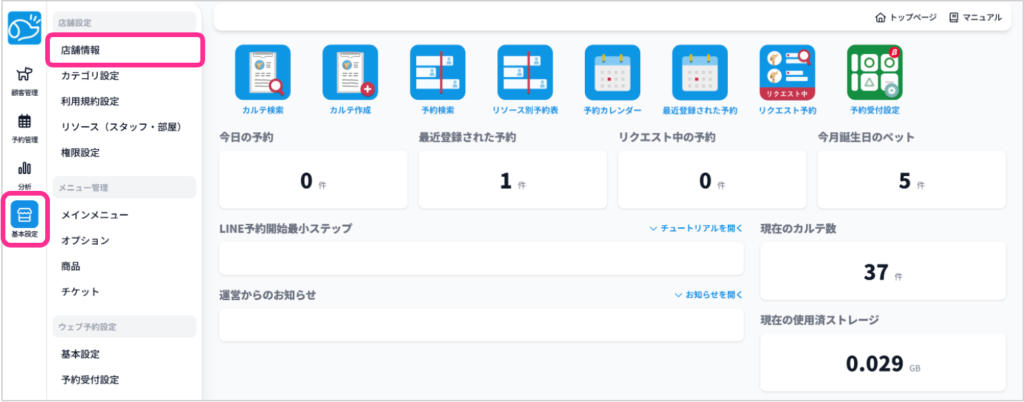
Task: Select 基本設定 in the left sidebar
Action: point(25,220)
